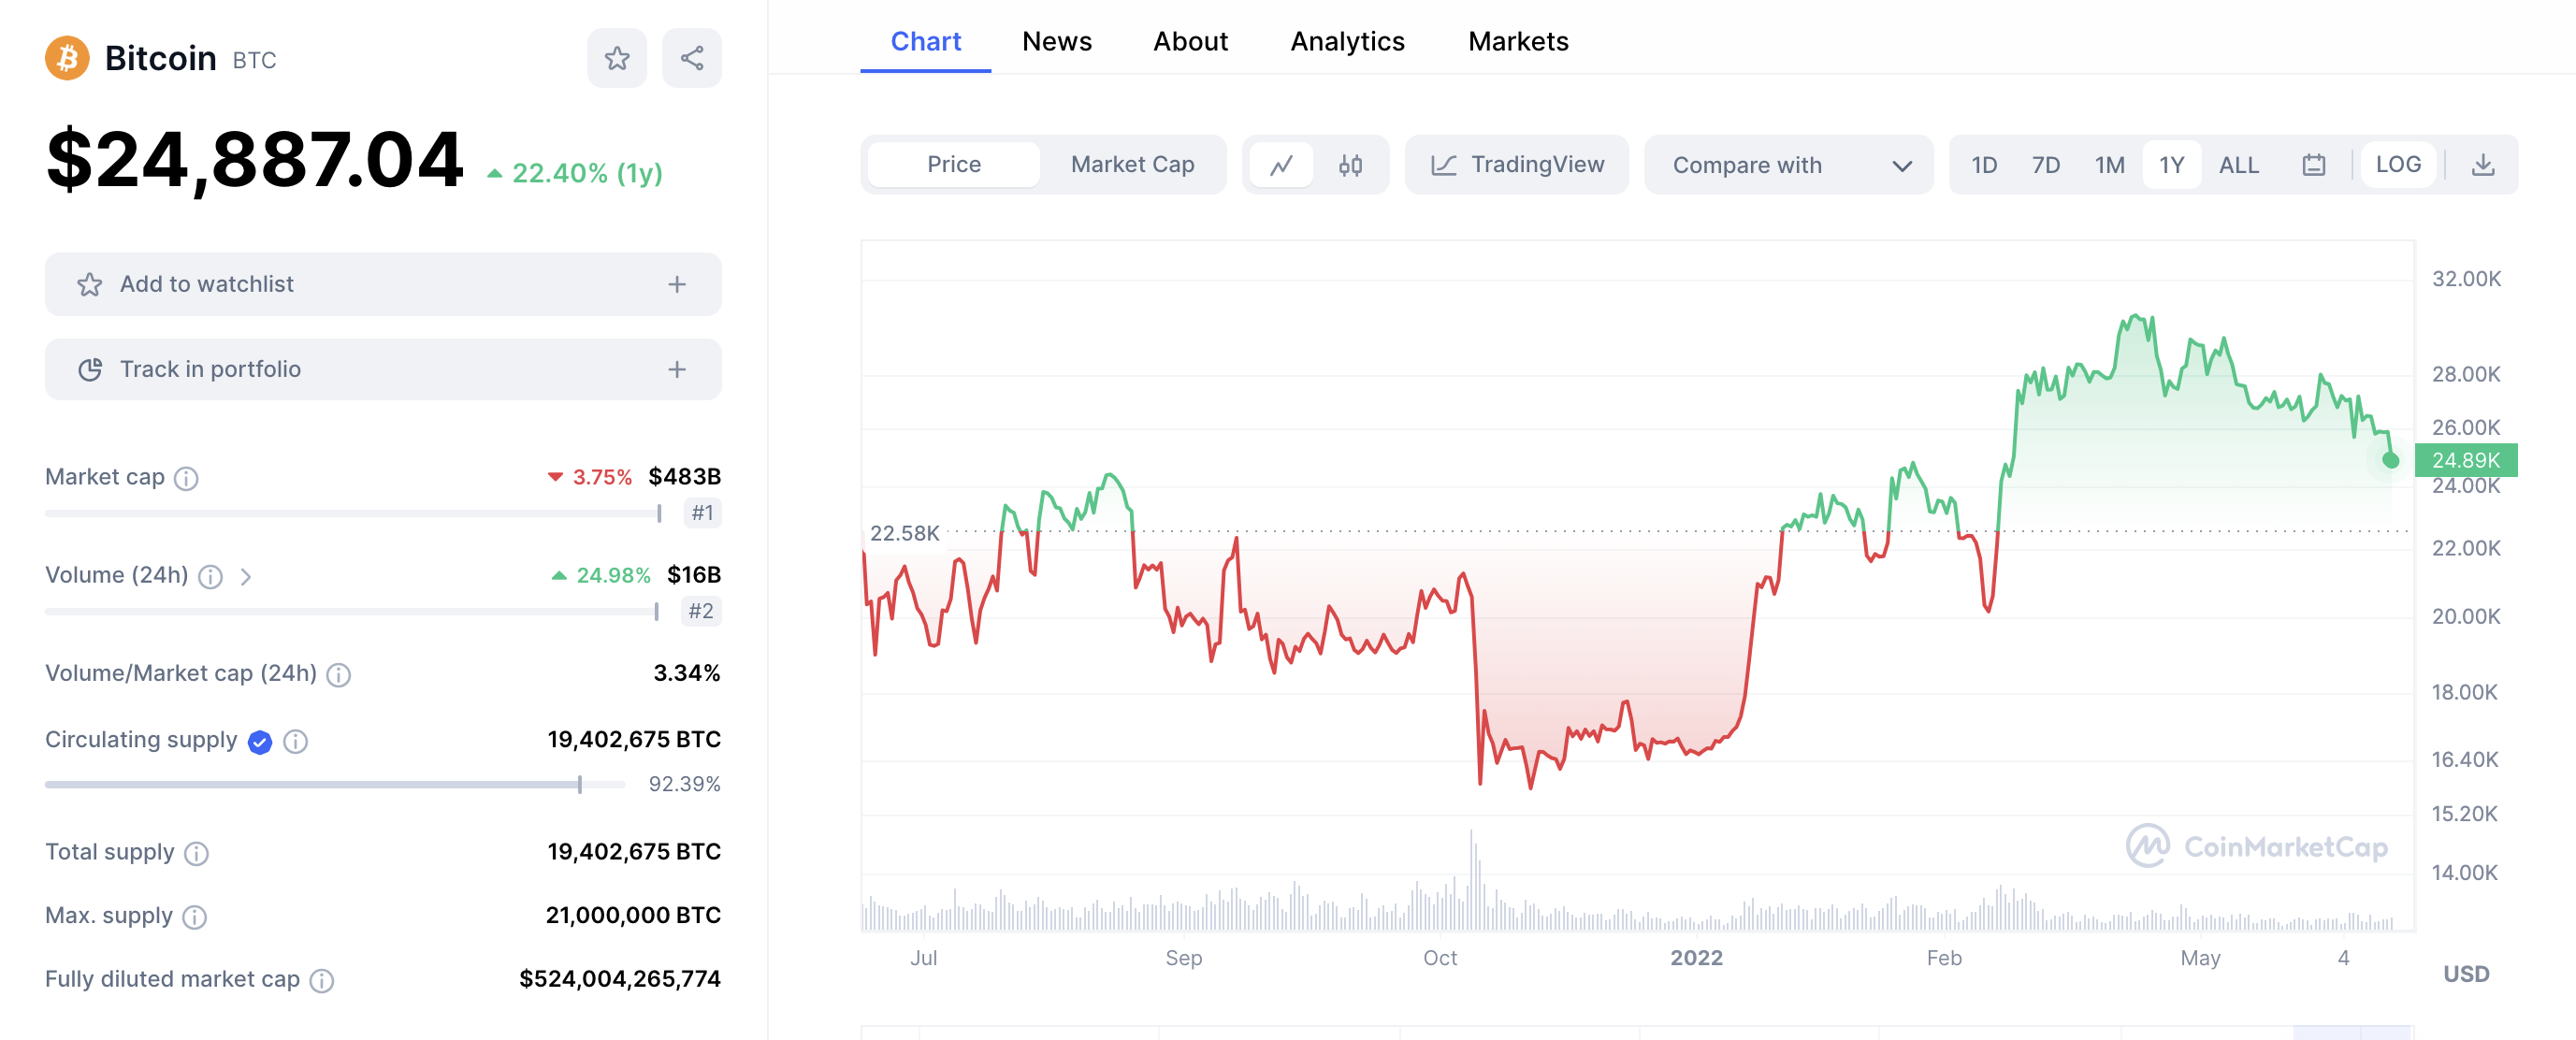Screen dimensions: 2576x1040
Task: Click the BTC ticker label
Action: (x=254, y=61)
